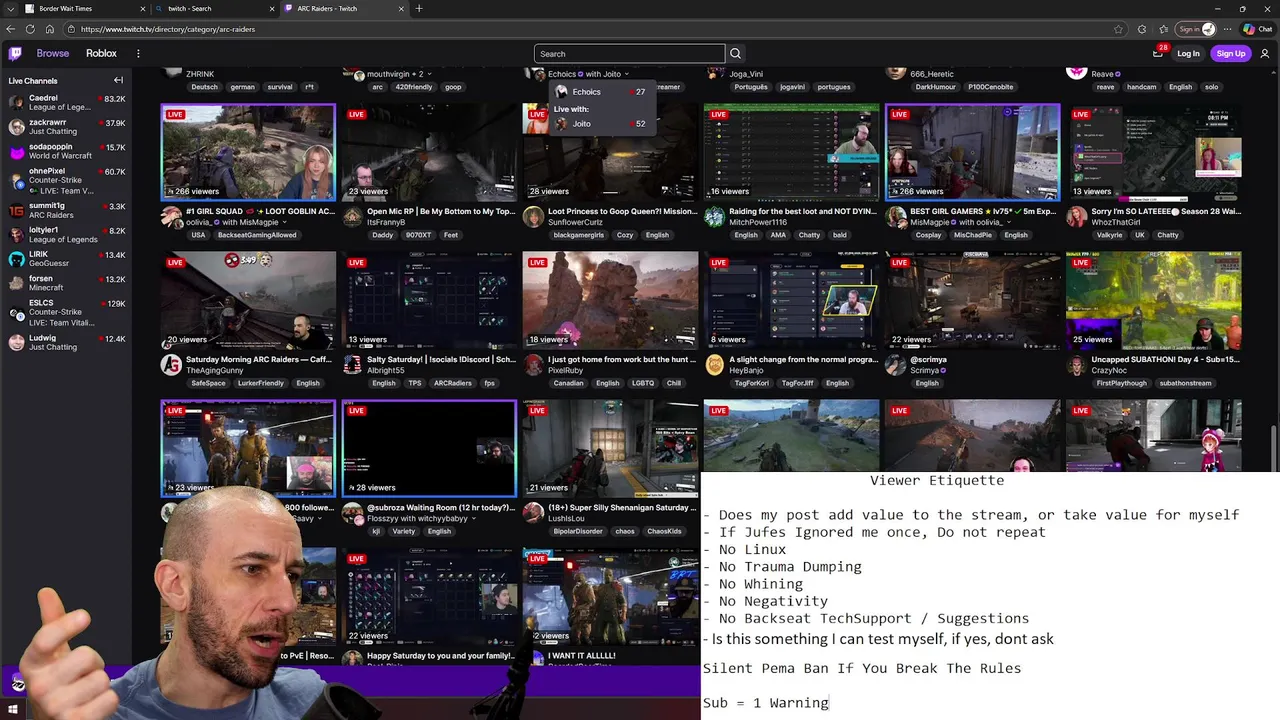Open forsen Minecraft channel in sidebar
The height and width of the screenshot is (720, 1280).
[x=65, y=283]
